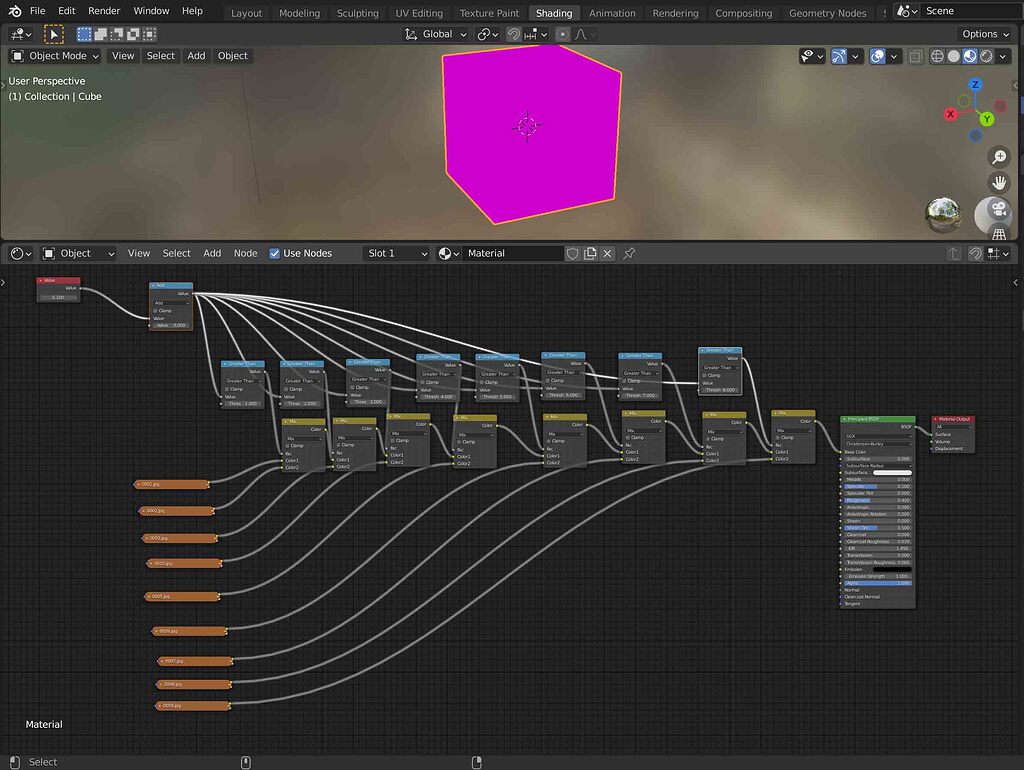Switch to the Geometry Nodes workspace tab

827,13
